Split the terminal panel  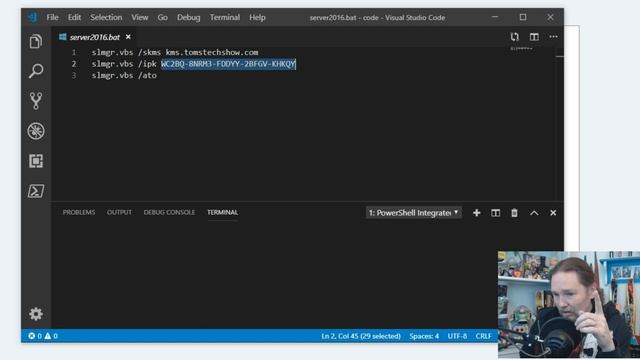[x=496, y=213]
